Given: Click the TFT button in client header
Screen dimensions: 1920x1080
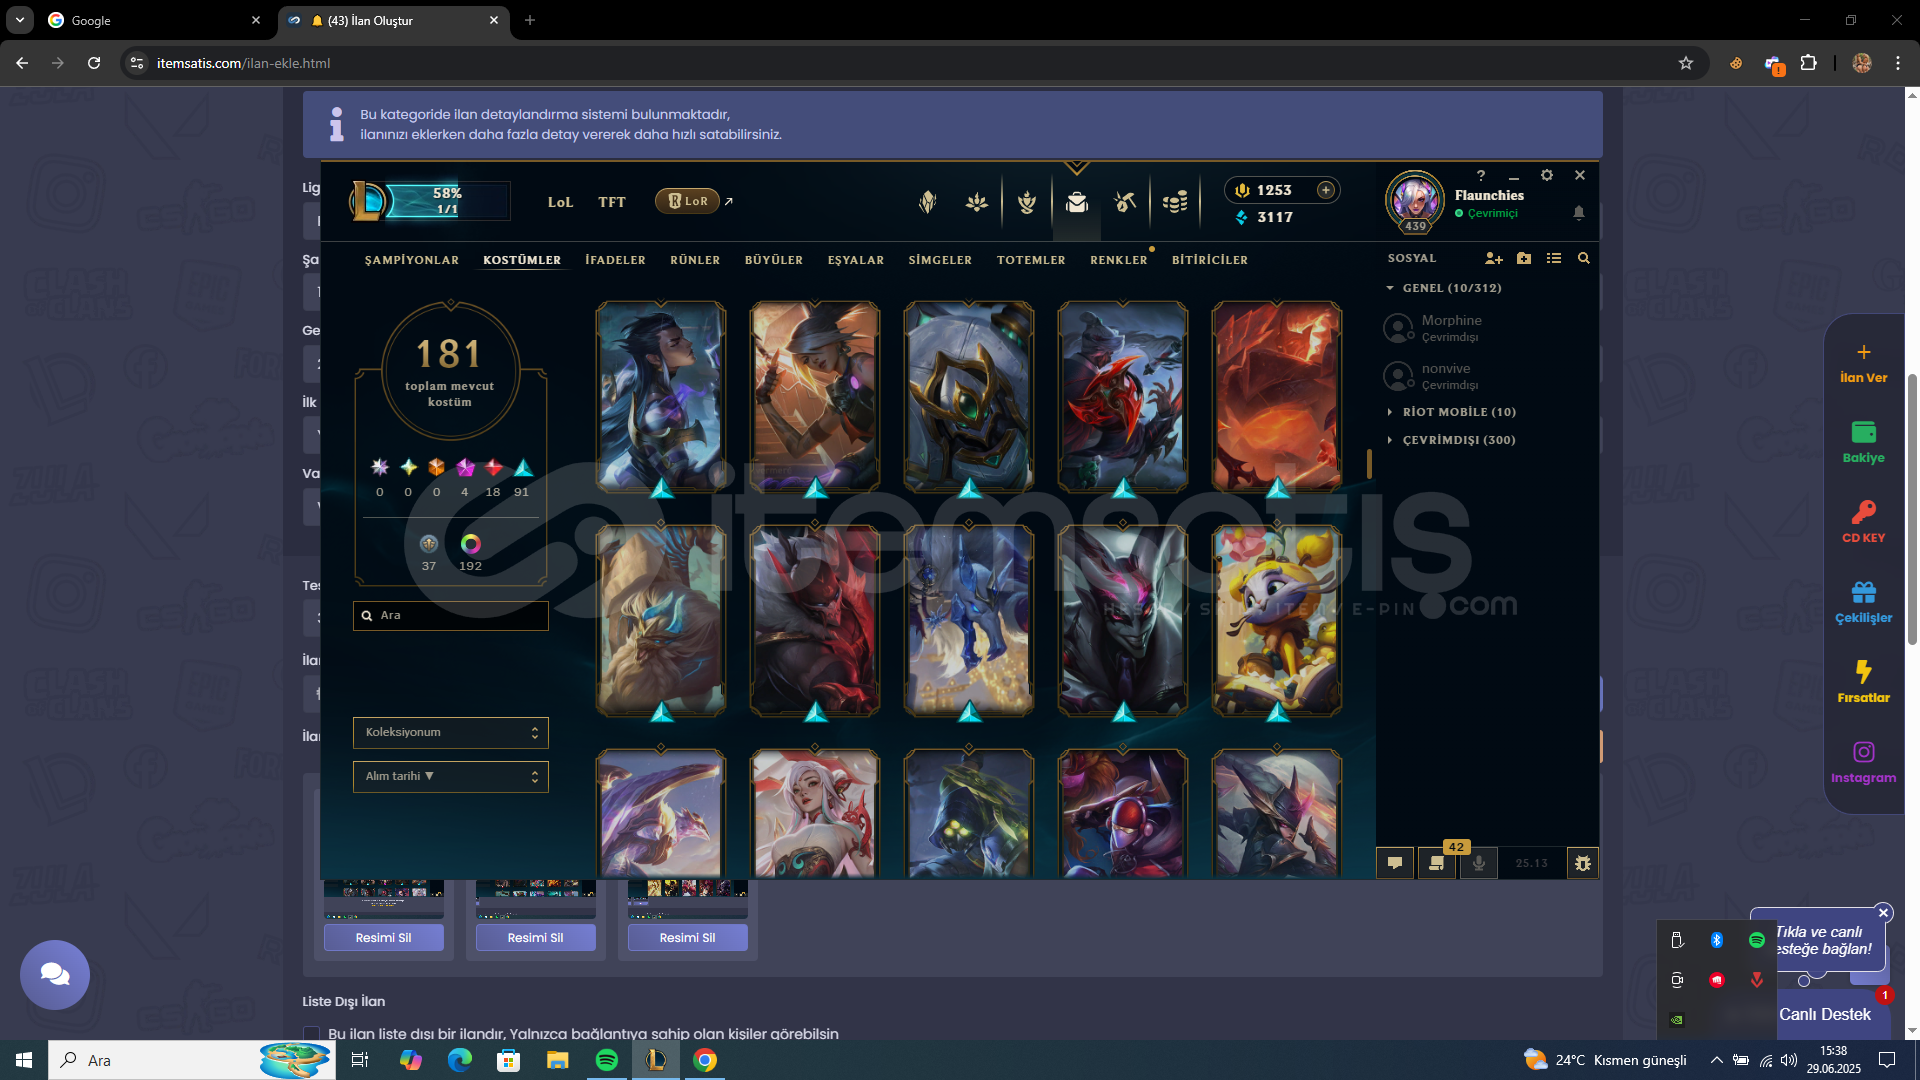Looking at the screenshot, I should [x=612, y=202].
